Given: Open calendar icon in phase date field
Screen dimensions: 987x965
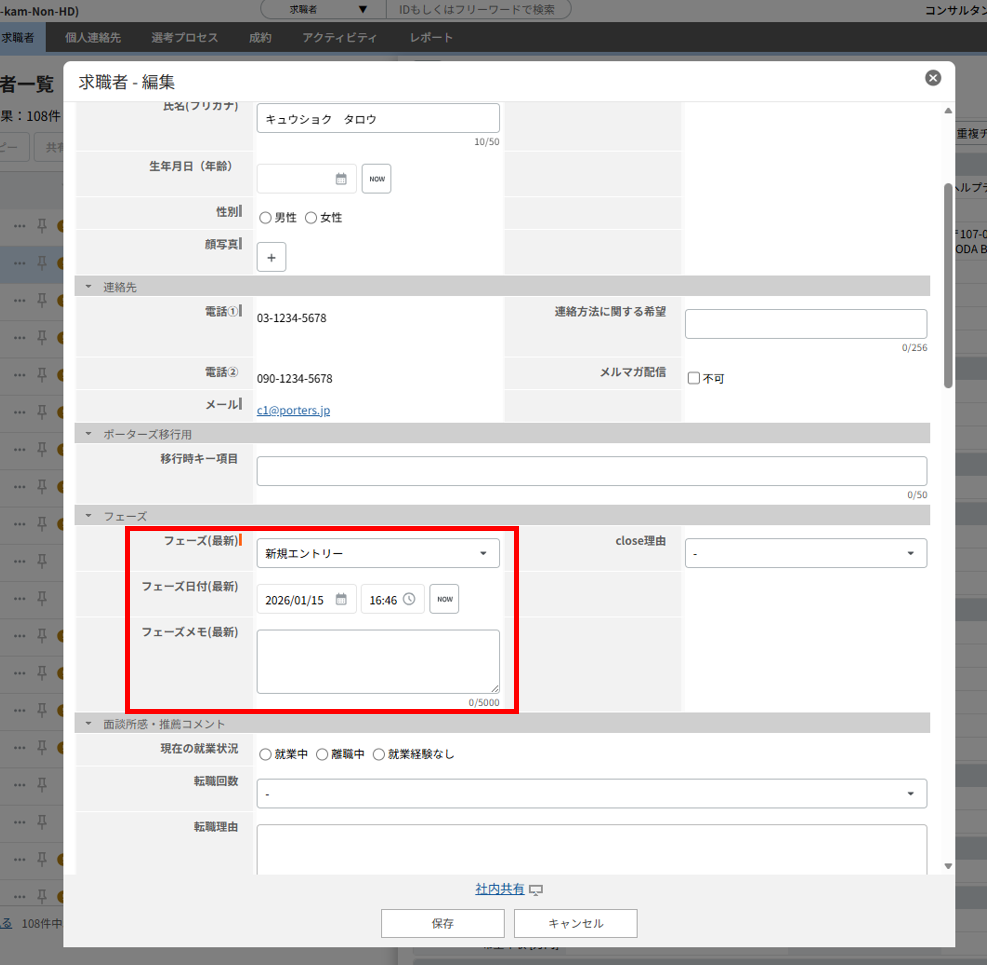Looking at the screenshot, I should (x=341, y=600).
